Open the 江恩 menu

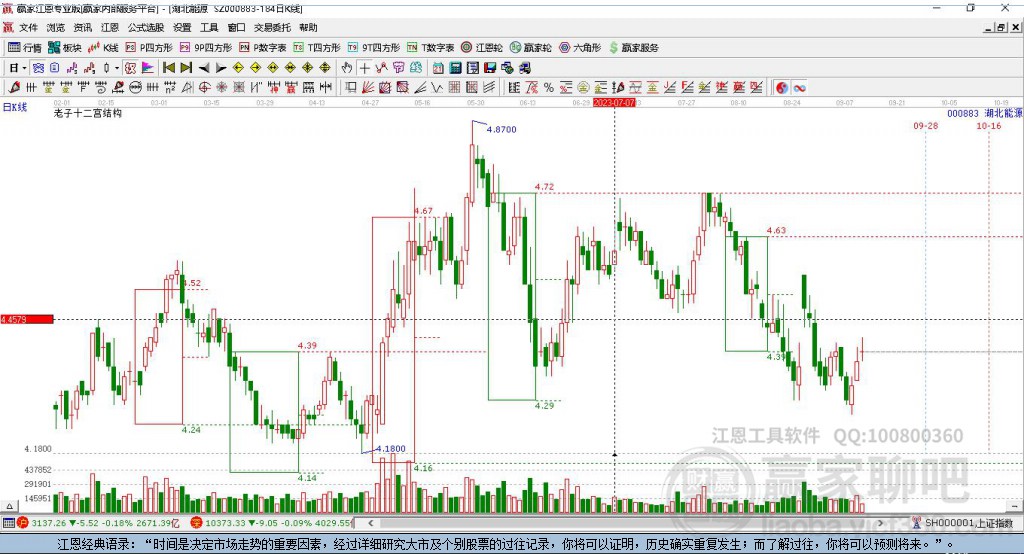click(x=110, y=27)
